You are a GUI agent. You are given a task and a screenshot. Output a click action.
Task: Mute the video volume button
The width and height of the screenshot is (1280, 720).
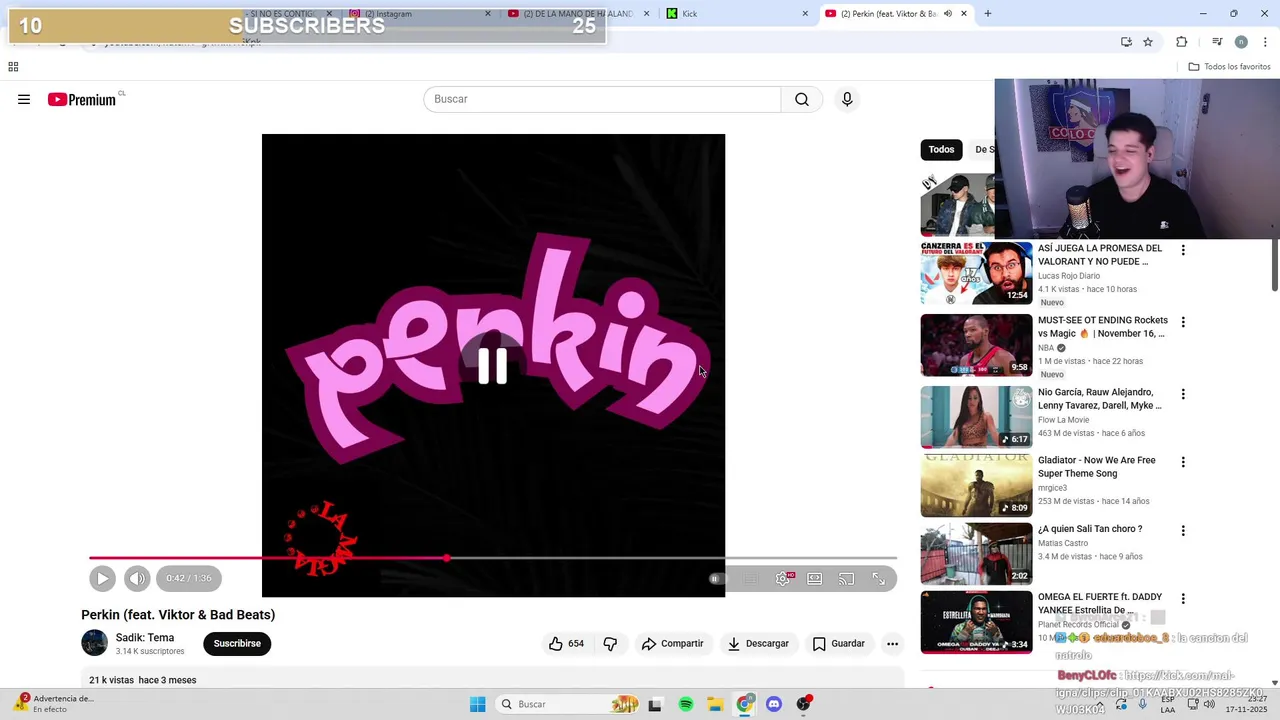coord(137,578)
